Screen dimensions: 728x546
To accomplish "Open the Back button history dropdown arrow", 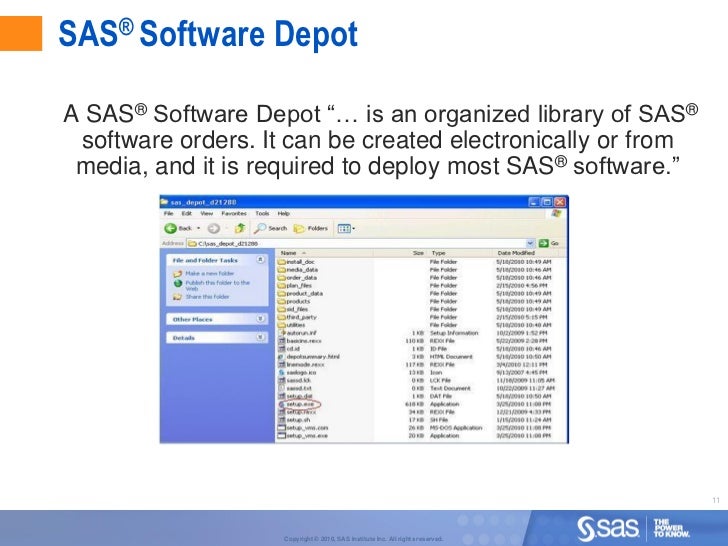I will pyautogui.click(x=199, y=228).
